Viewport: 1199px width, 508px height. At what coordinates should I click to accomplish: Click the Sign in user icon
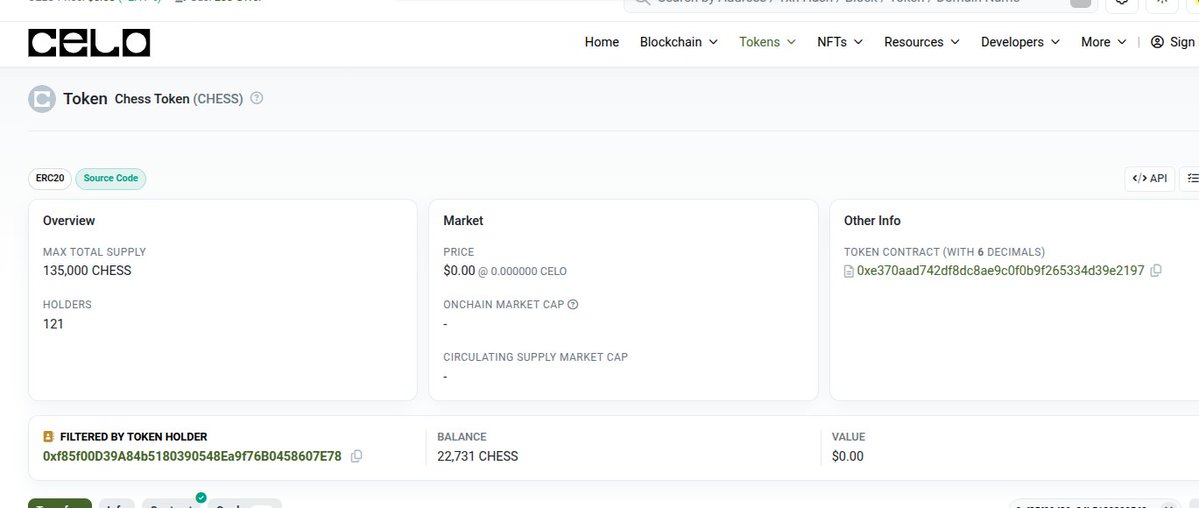click(1157, 42)
